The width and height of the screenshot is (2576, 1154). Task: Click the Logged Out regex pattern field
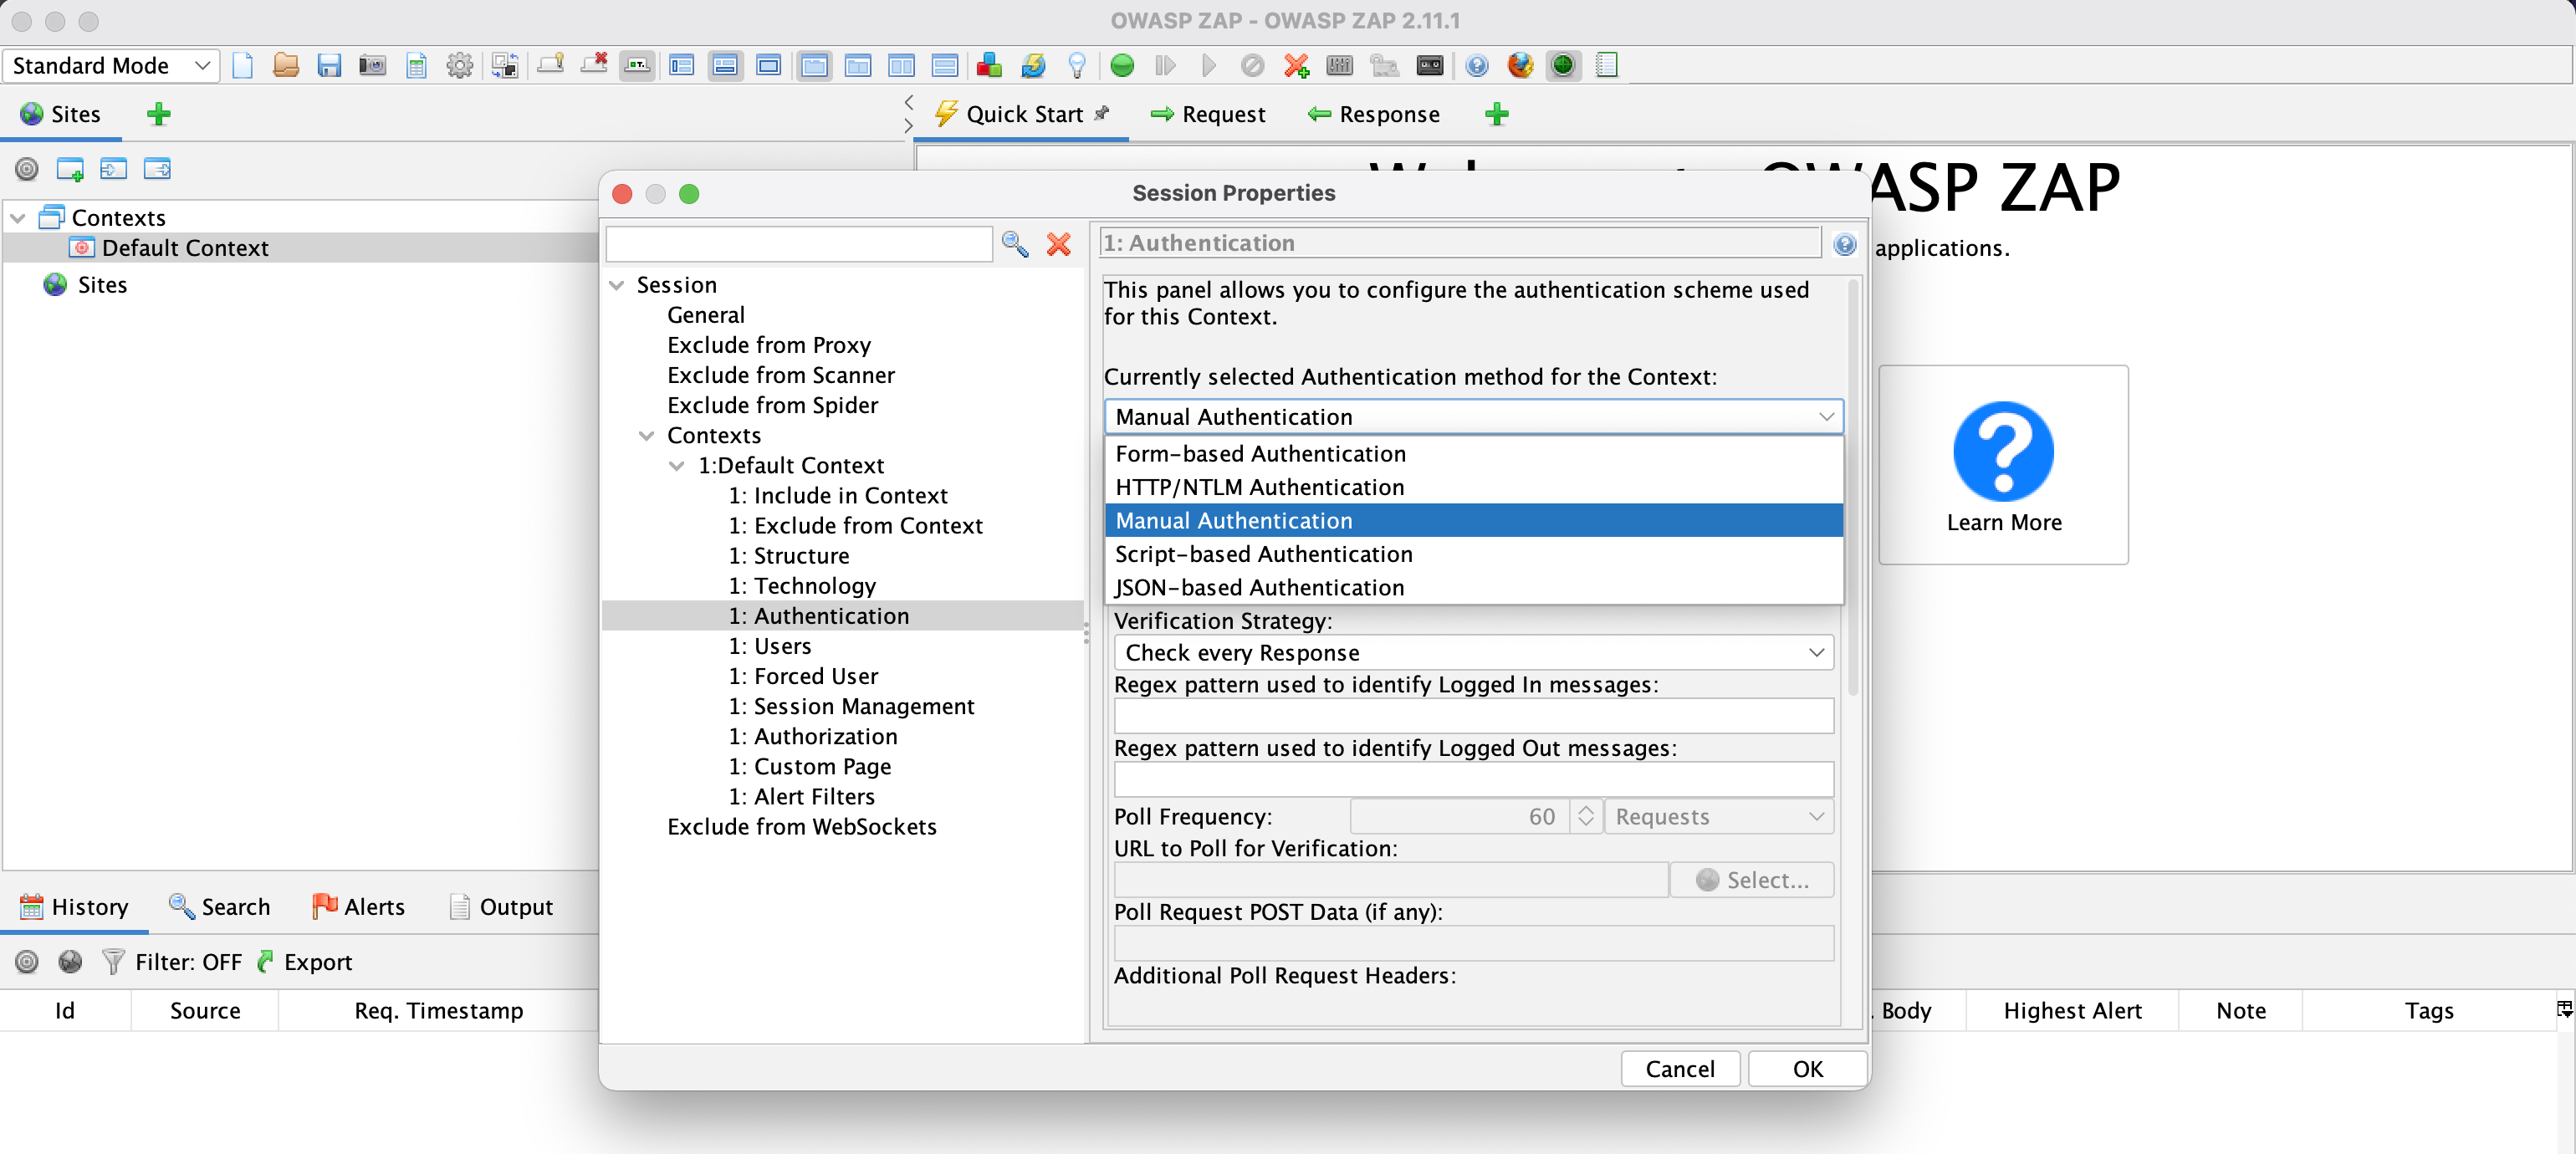point(1472,780)
